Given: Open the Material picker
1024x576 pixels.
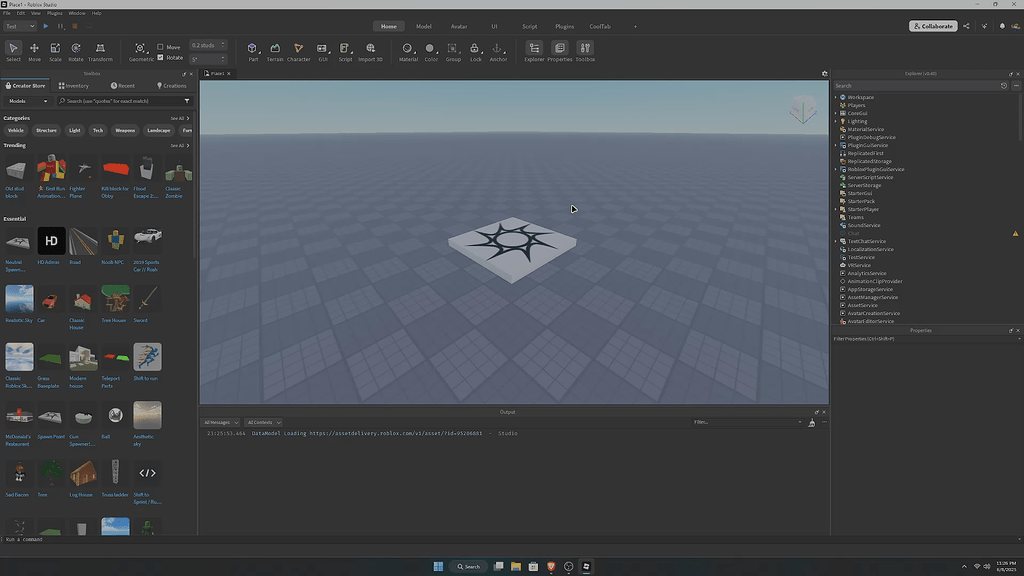Looking at the screenshot, I should coord(408,51).
